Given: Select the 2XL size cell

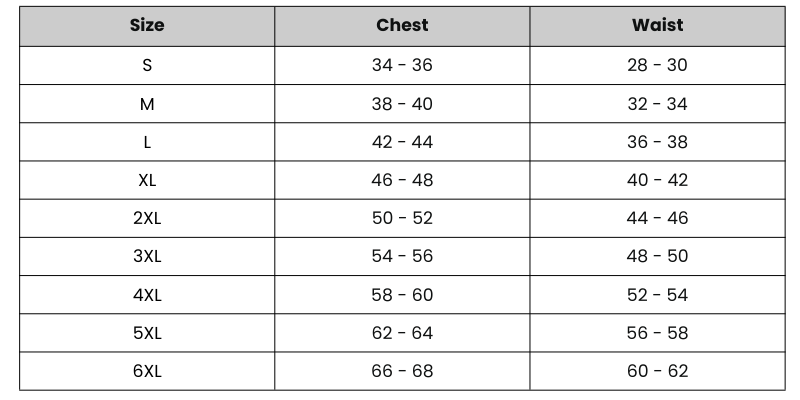Looking at the screenshot, I should click(147, 218).
